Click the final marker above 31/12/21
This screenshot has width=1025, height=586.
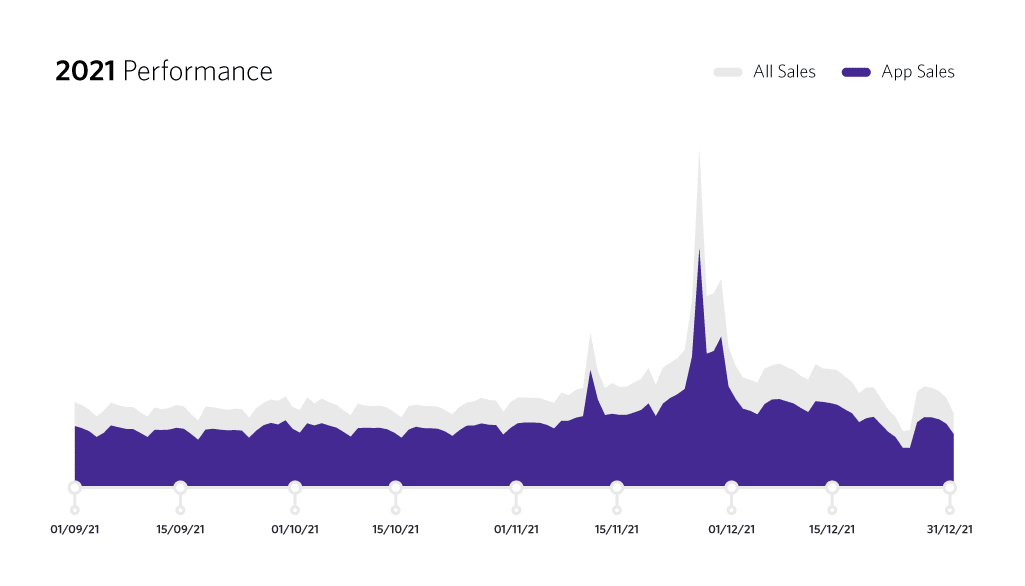click(x=949, y=487)
